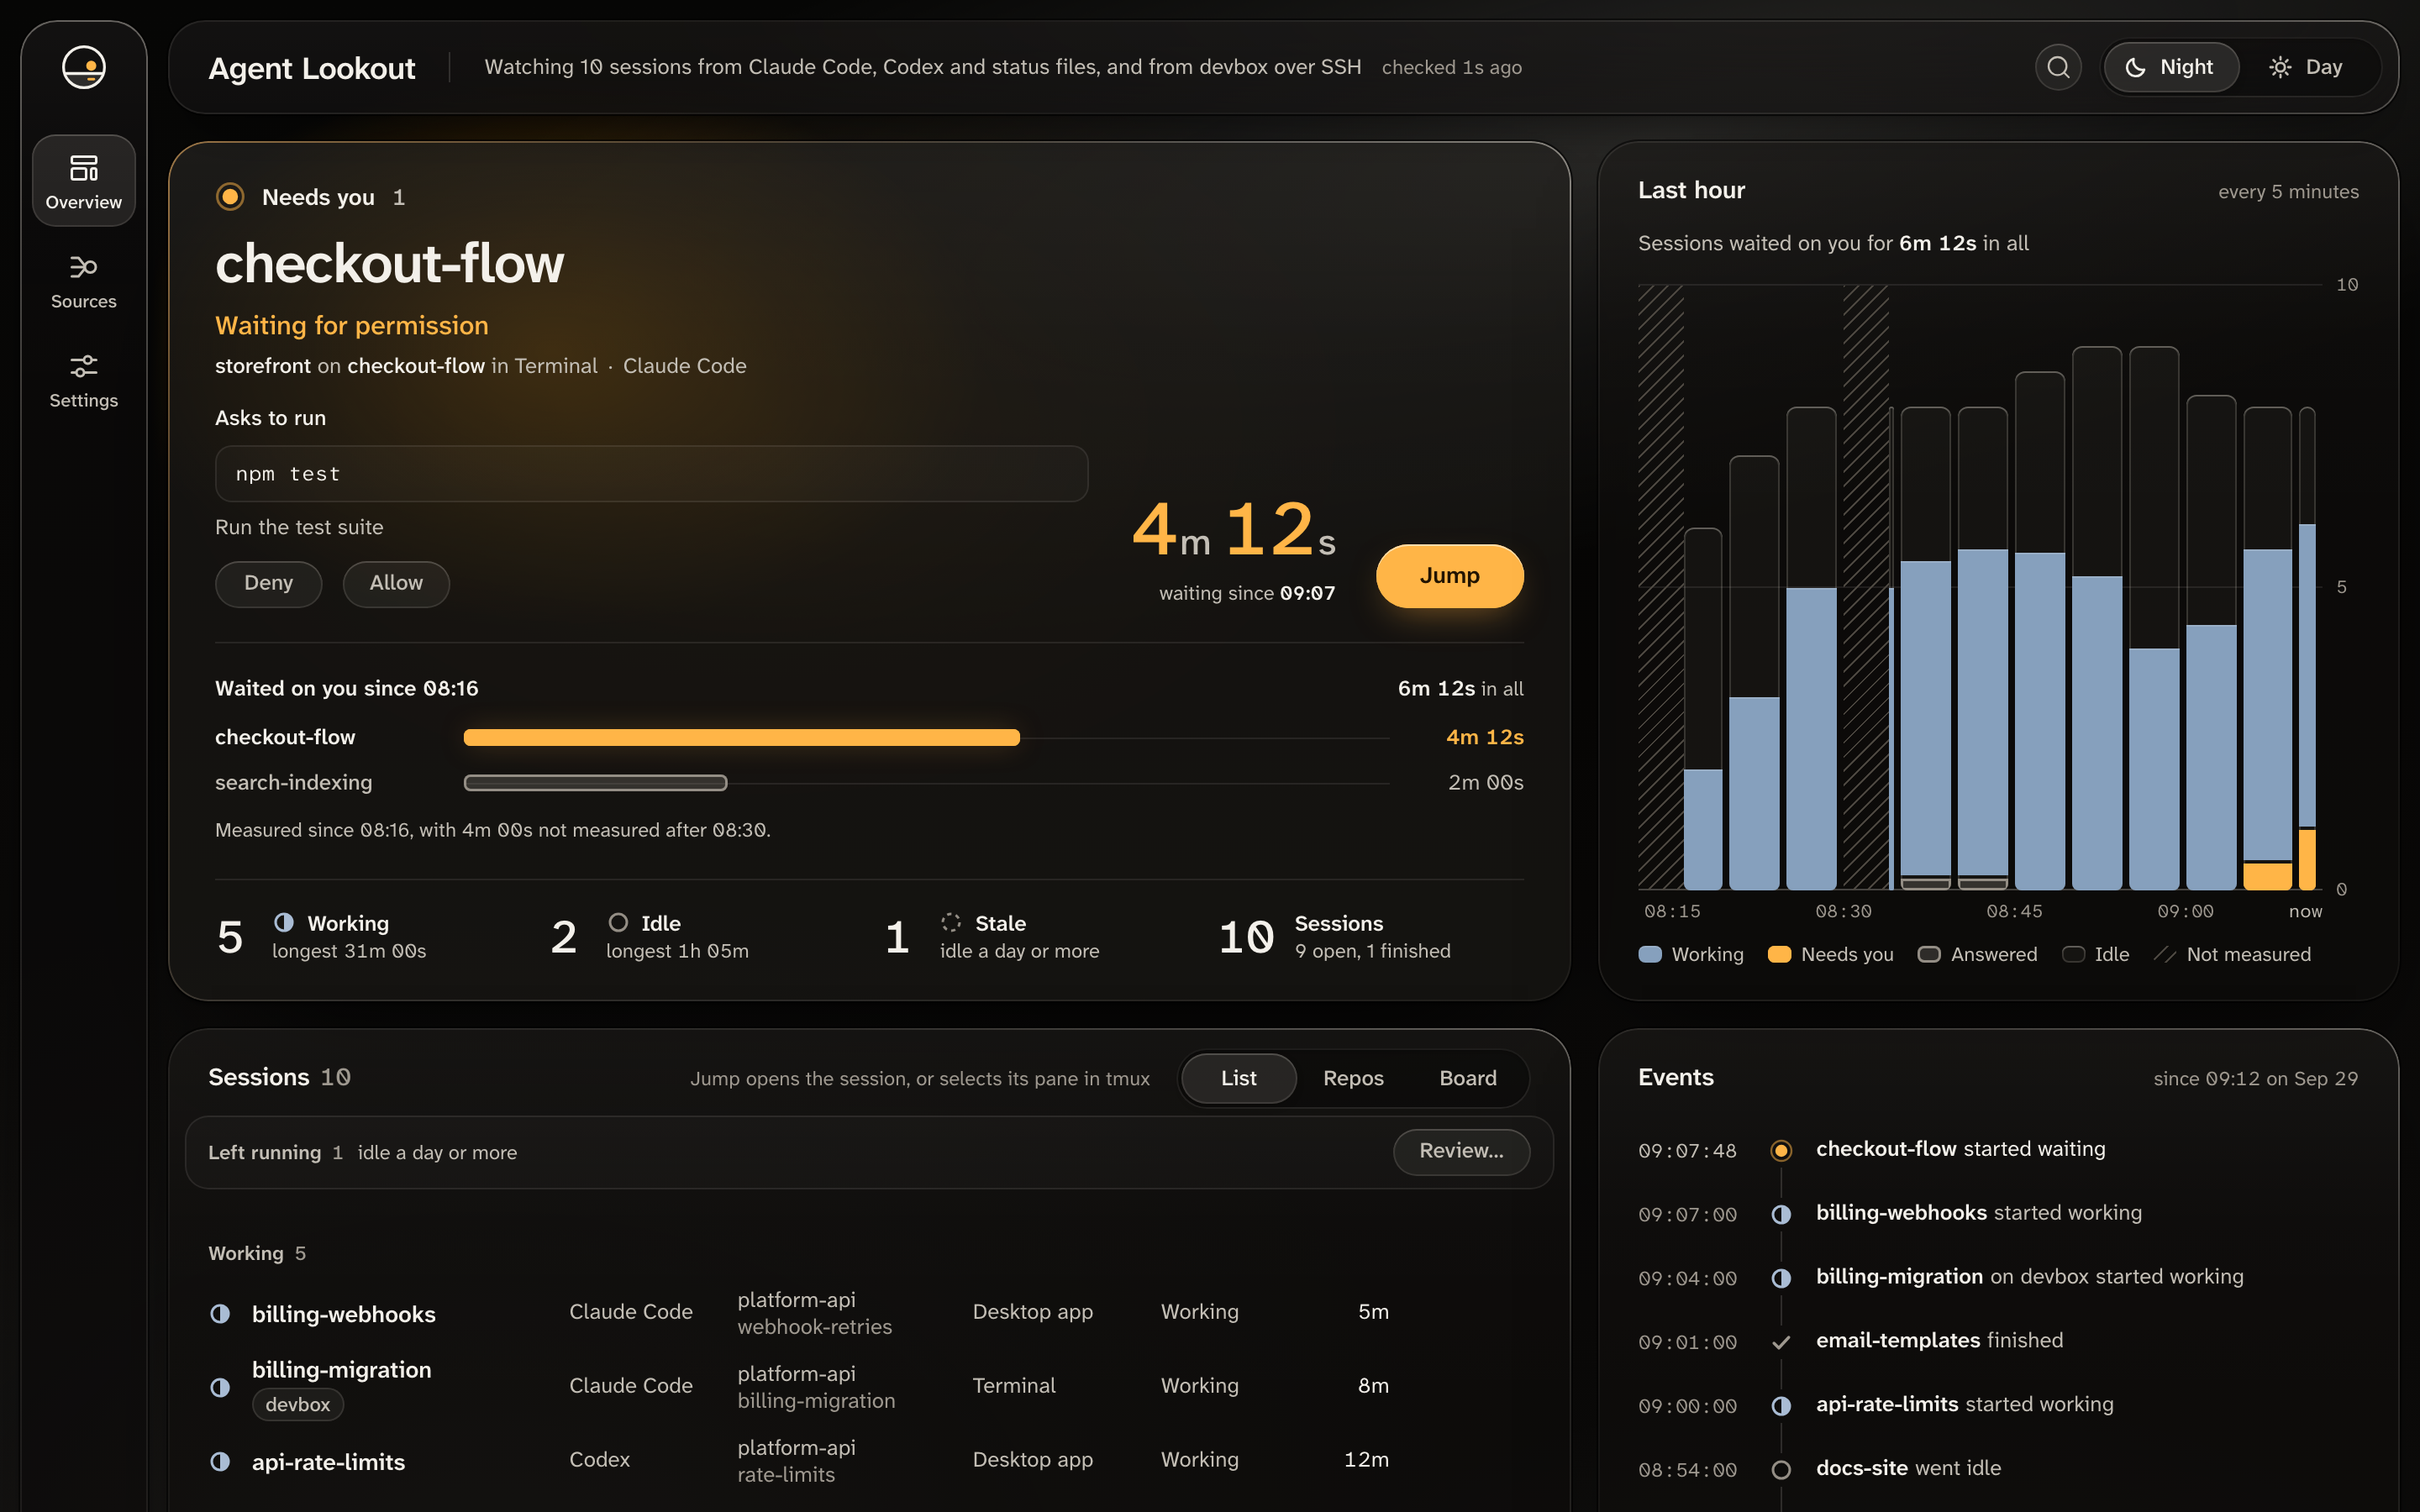2420x1512 pixels.
Task: Click the checkmark icon for email-templates finished
Action: coord(1781,1342)
